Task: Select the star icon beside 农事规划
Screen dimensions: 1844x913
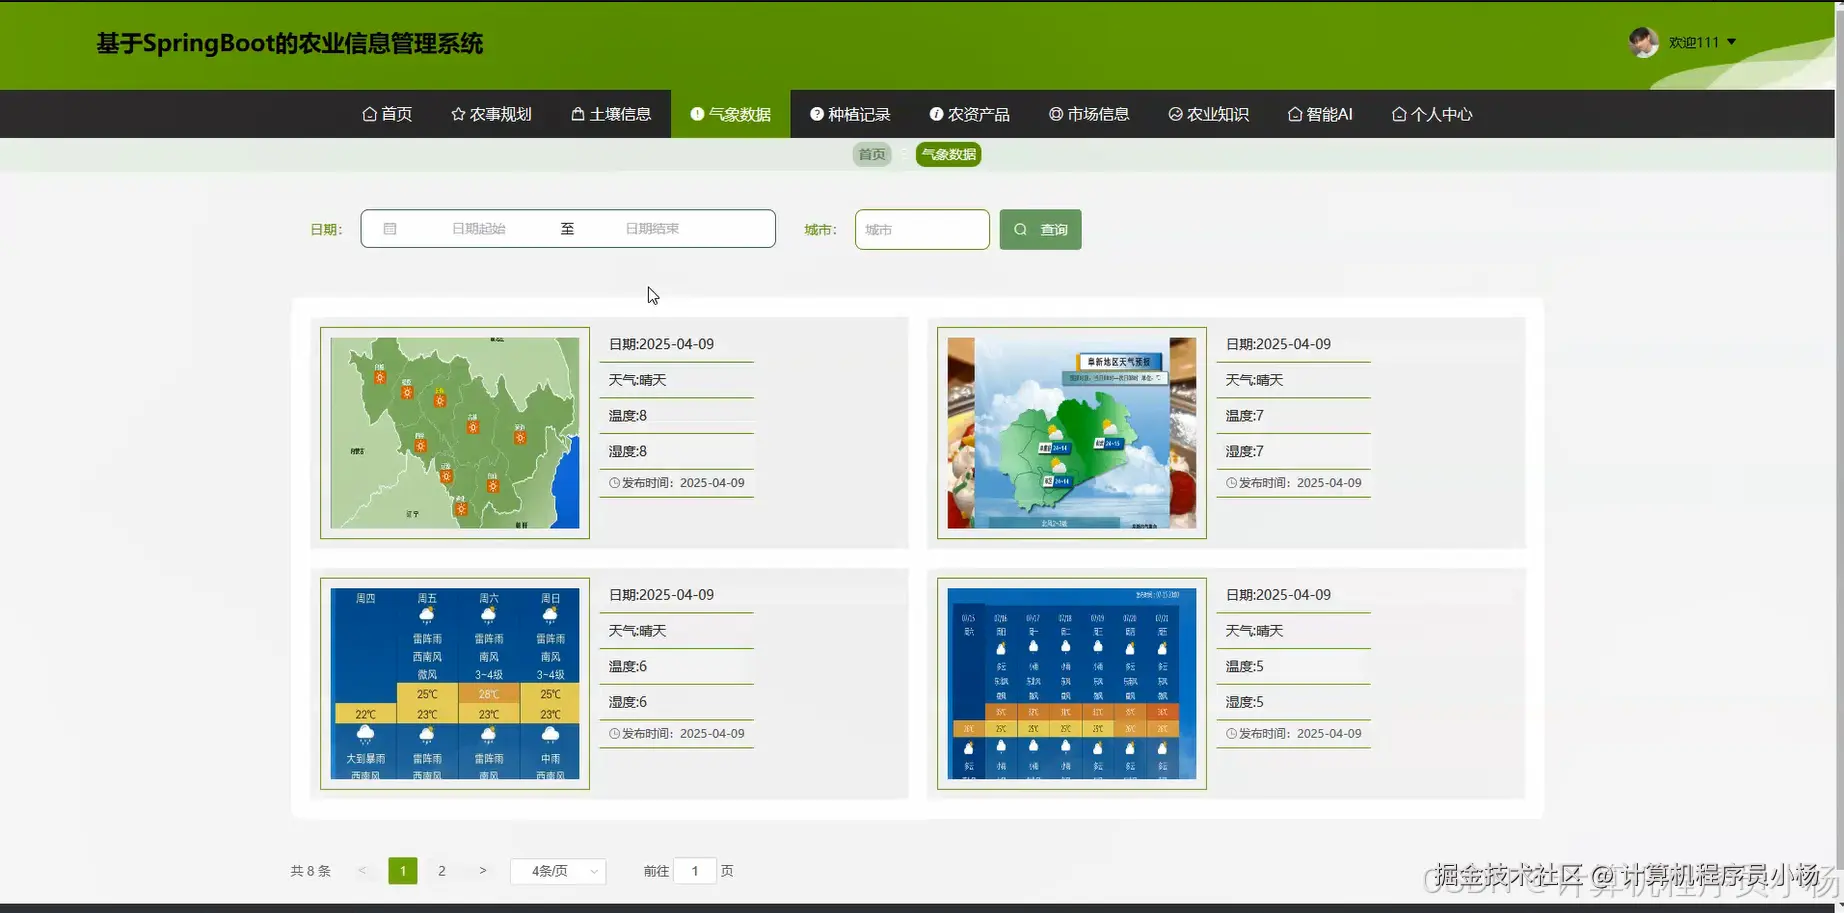Action: [459, 114]
